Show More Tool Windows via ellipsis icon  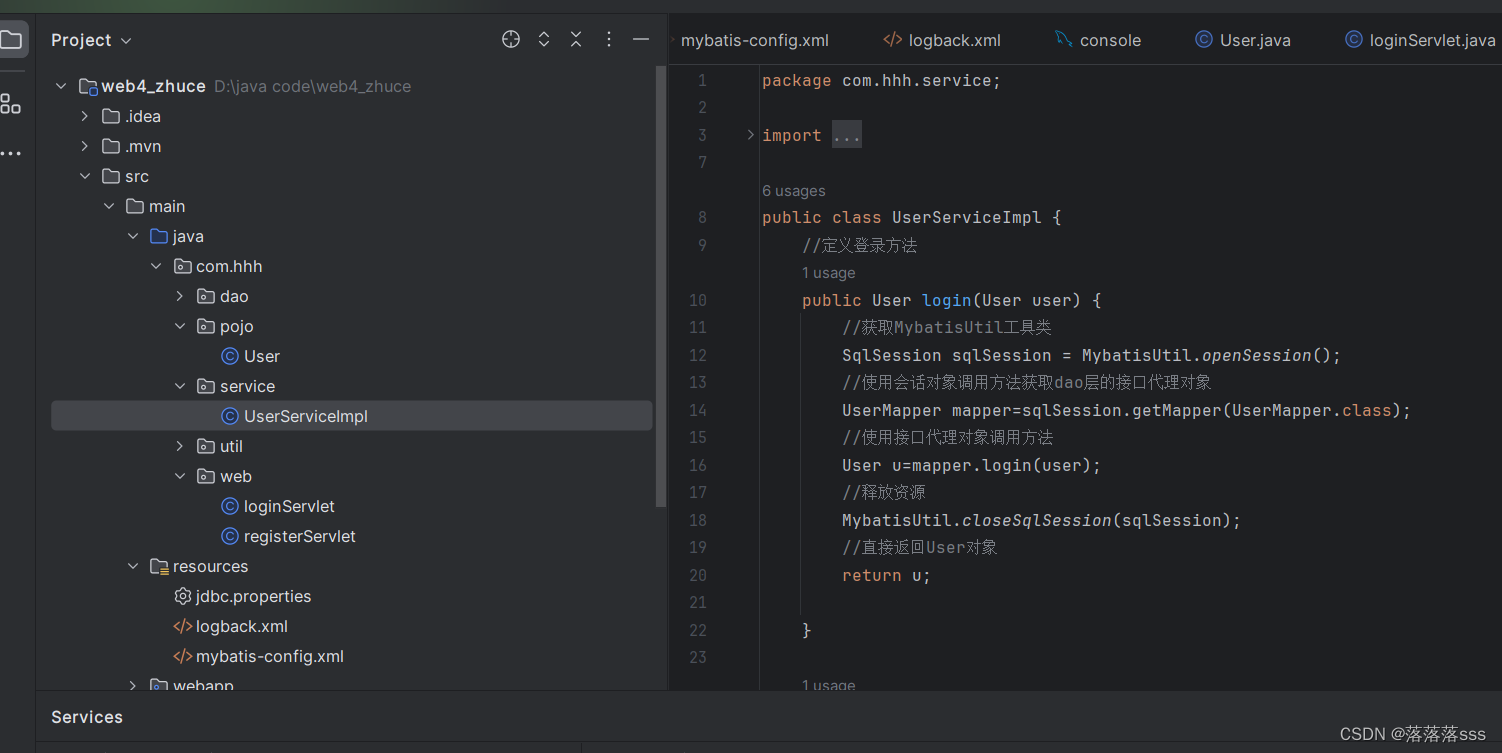[x=13, y=152]
